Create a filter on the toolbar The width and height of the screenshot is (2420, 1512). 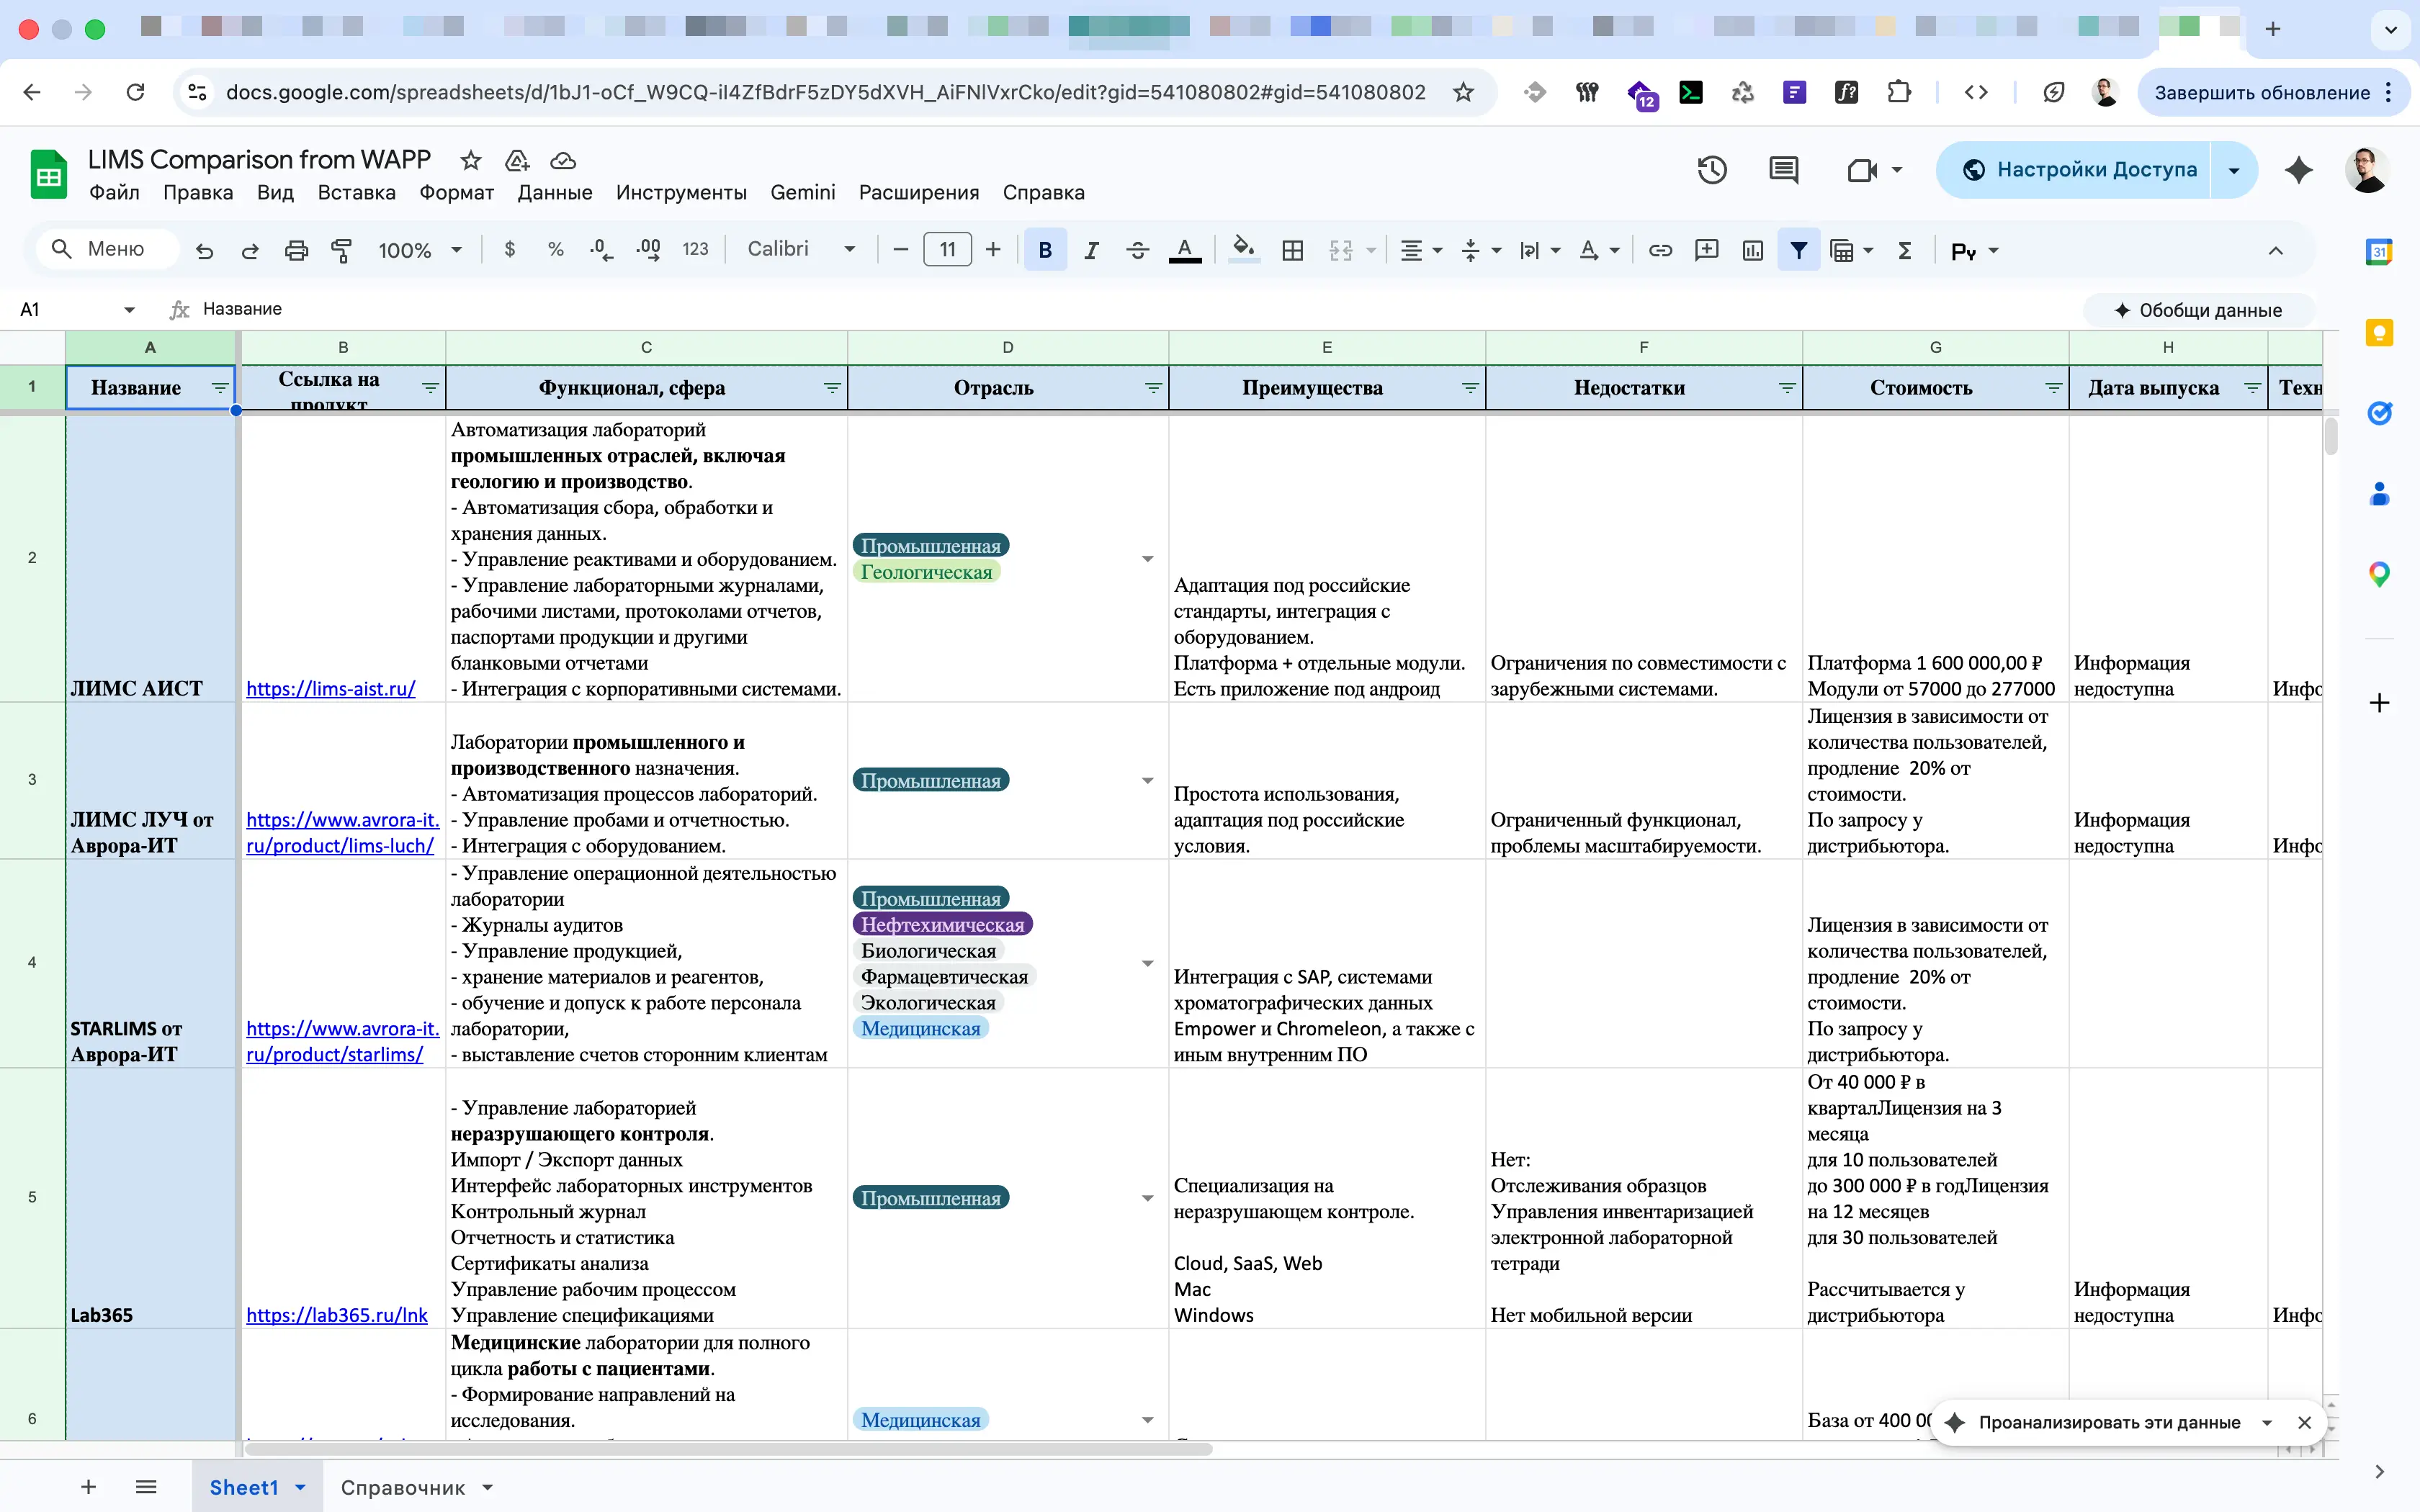coord(1799,250)
